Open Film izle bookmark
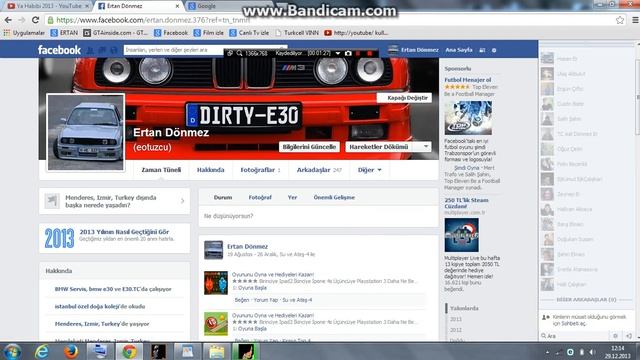 tap(209, 33)
